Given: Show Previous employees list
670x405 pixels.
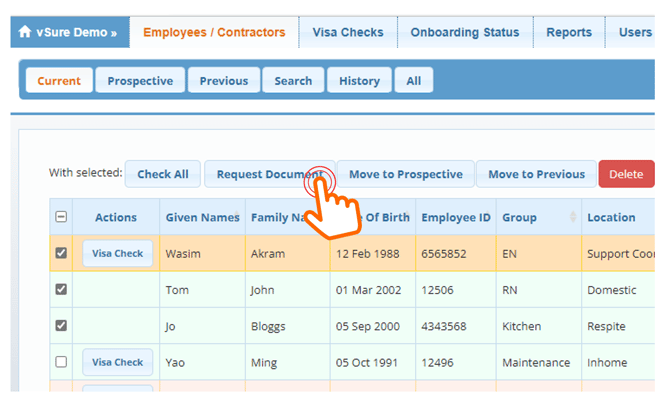Looking at the screenshot, I should click(x=224, y=81).
